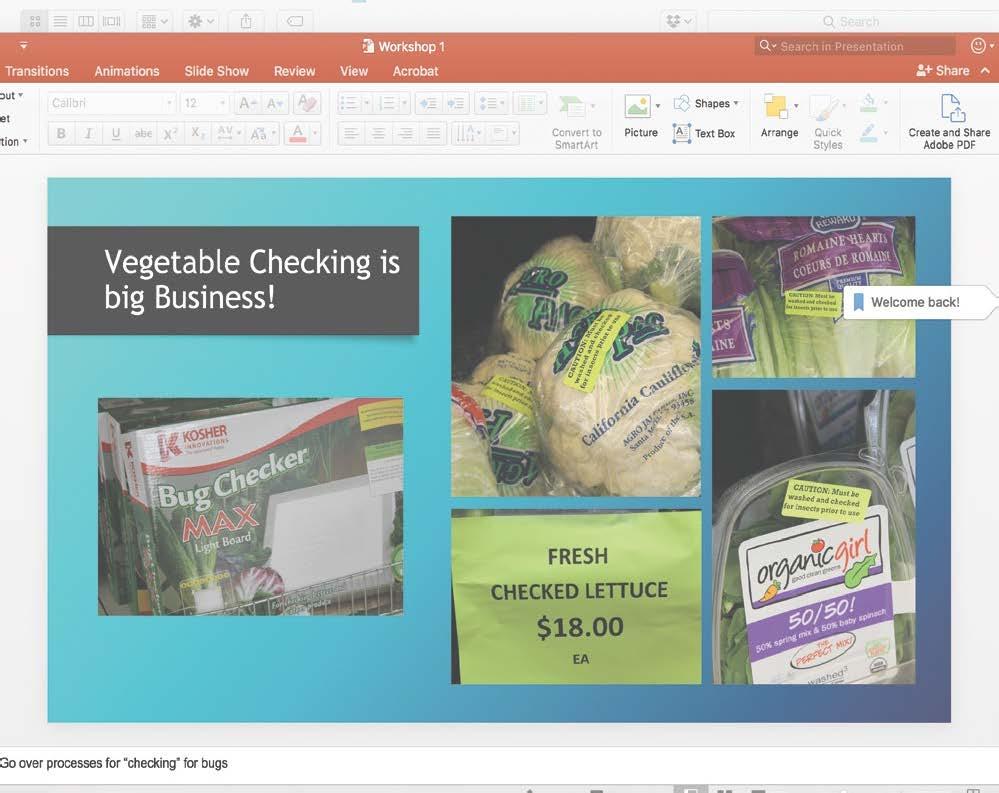Toggle Bold formatting

61,134
